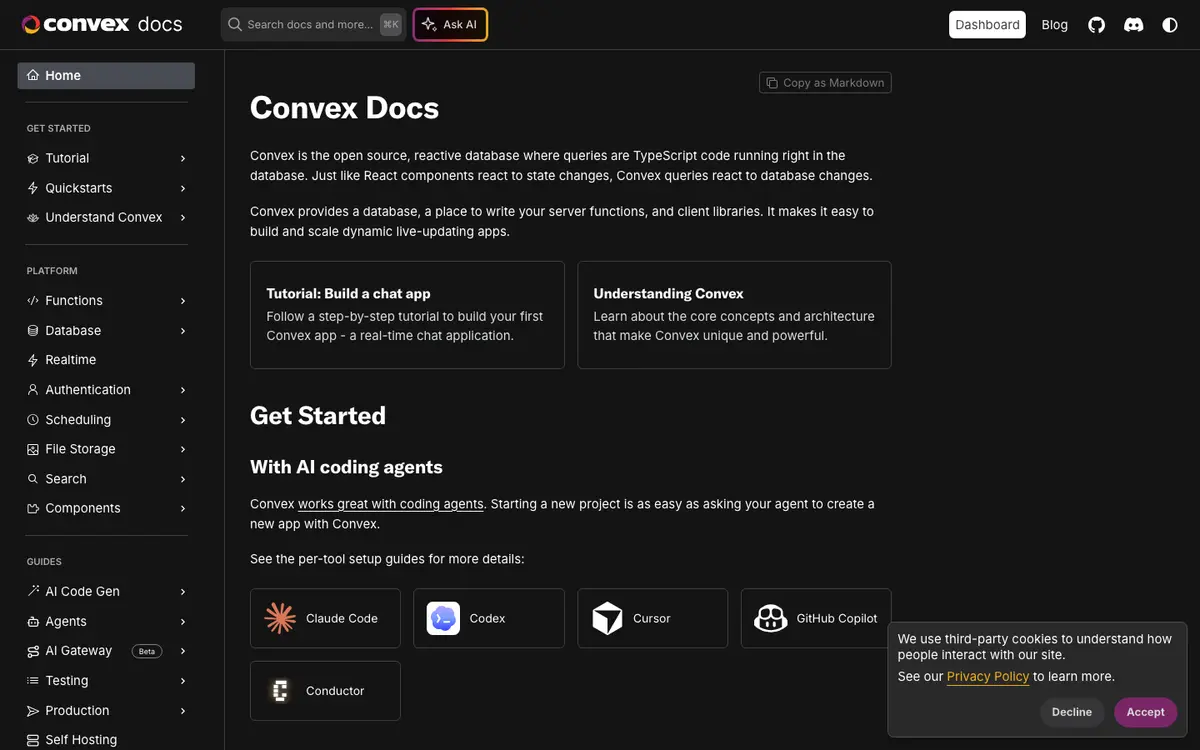Image resolution: width=1200 pixels, height=750 pixels.
Task: Focus the Search docs field
Action: tap(313, 25)
